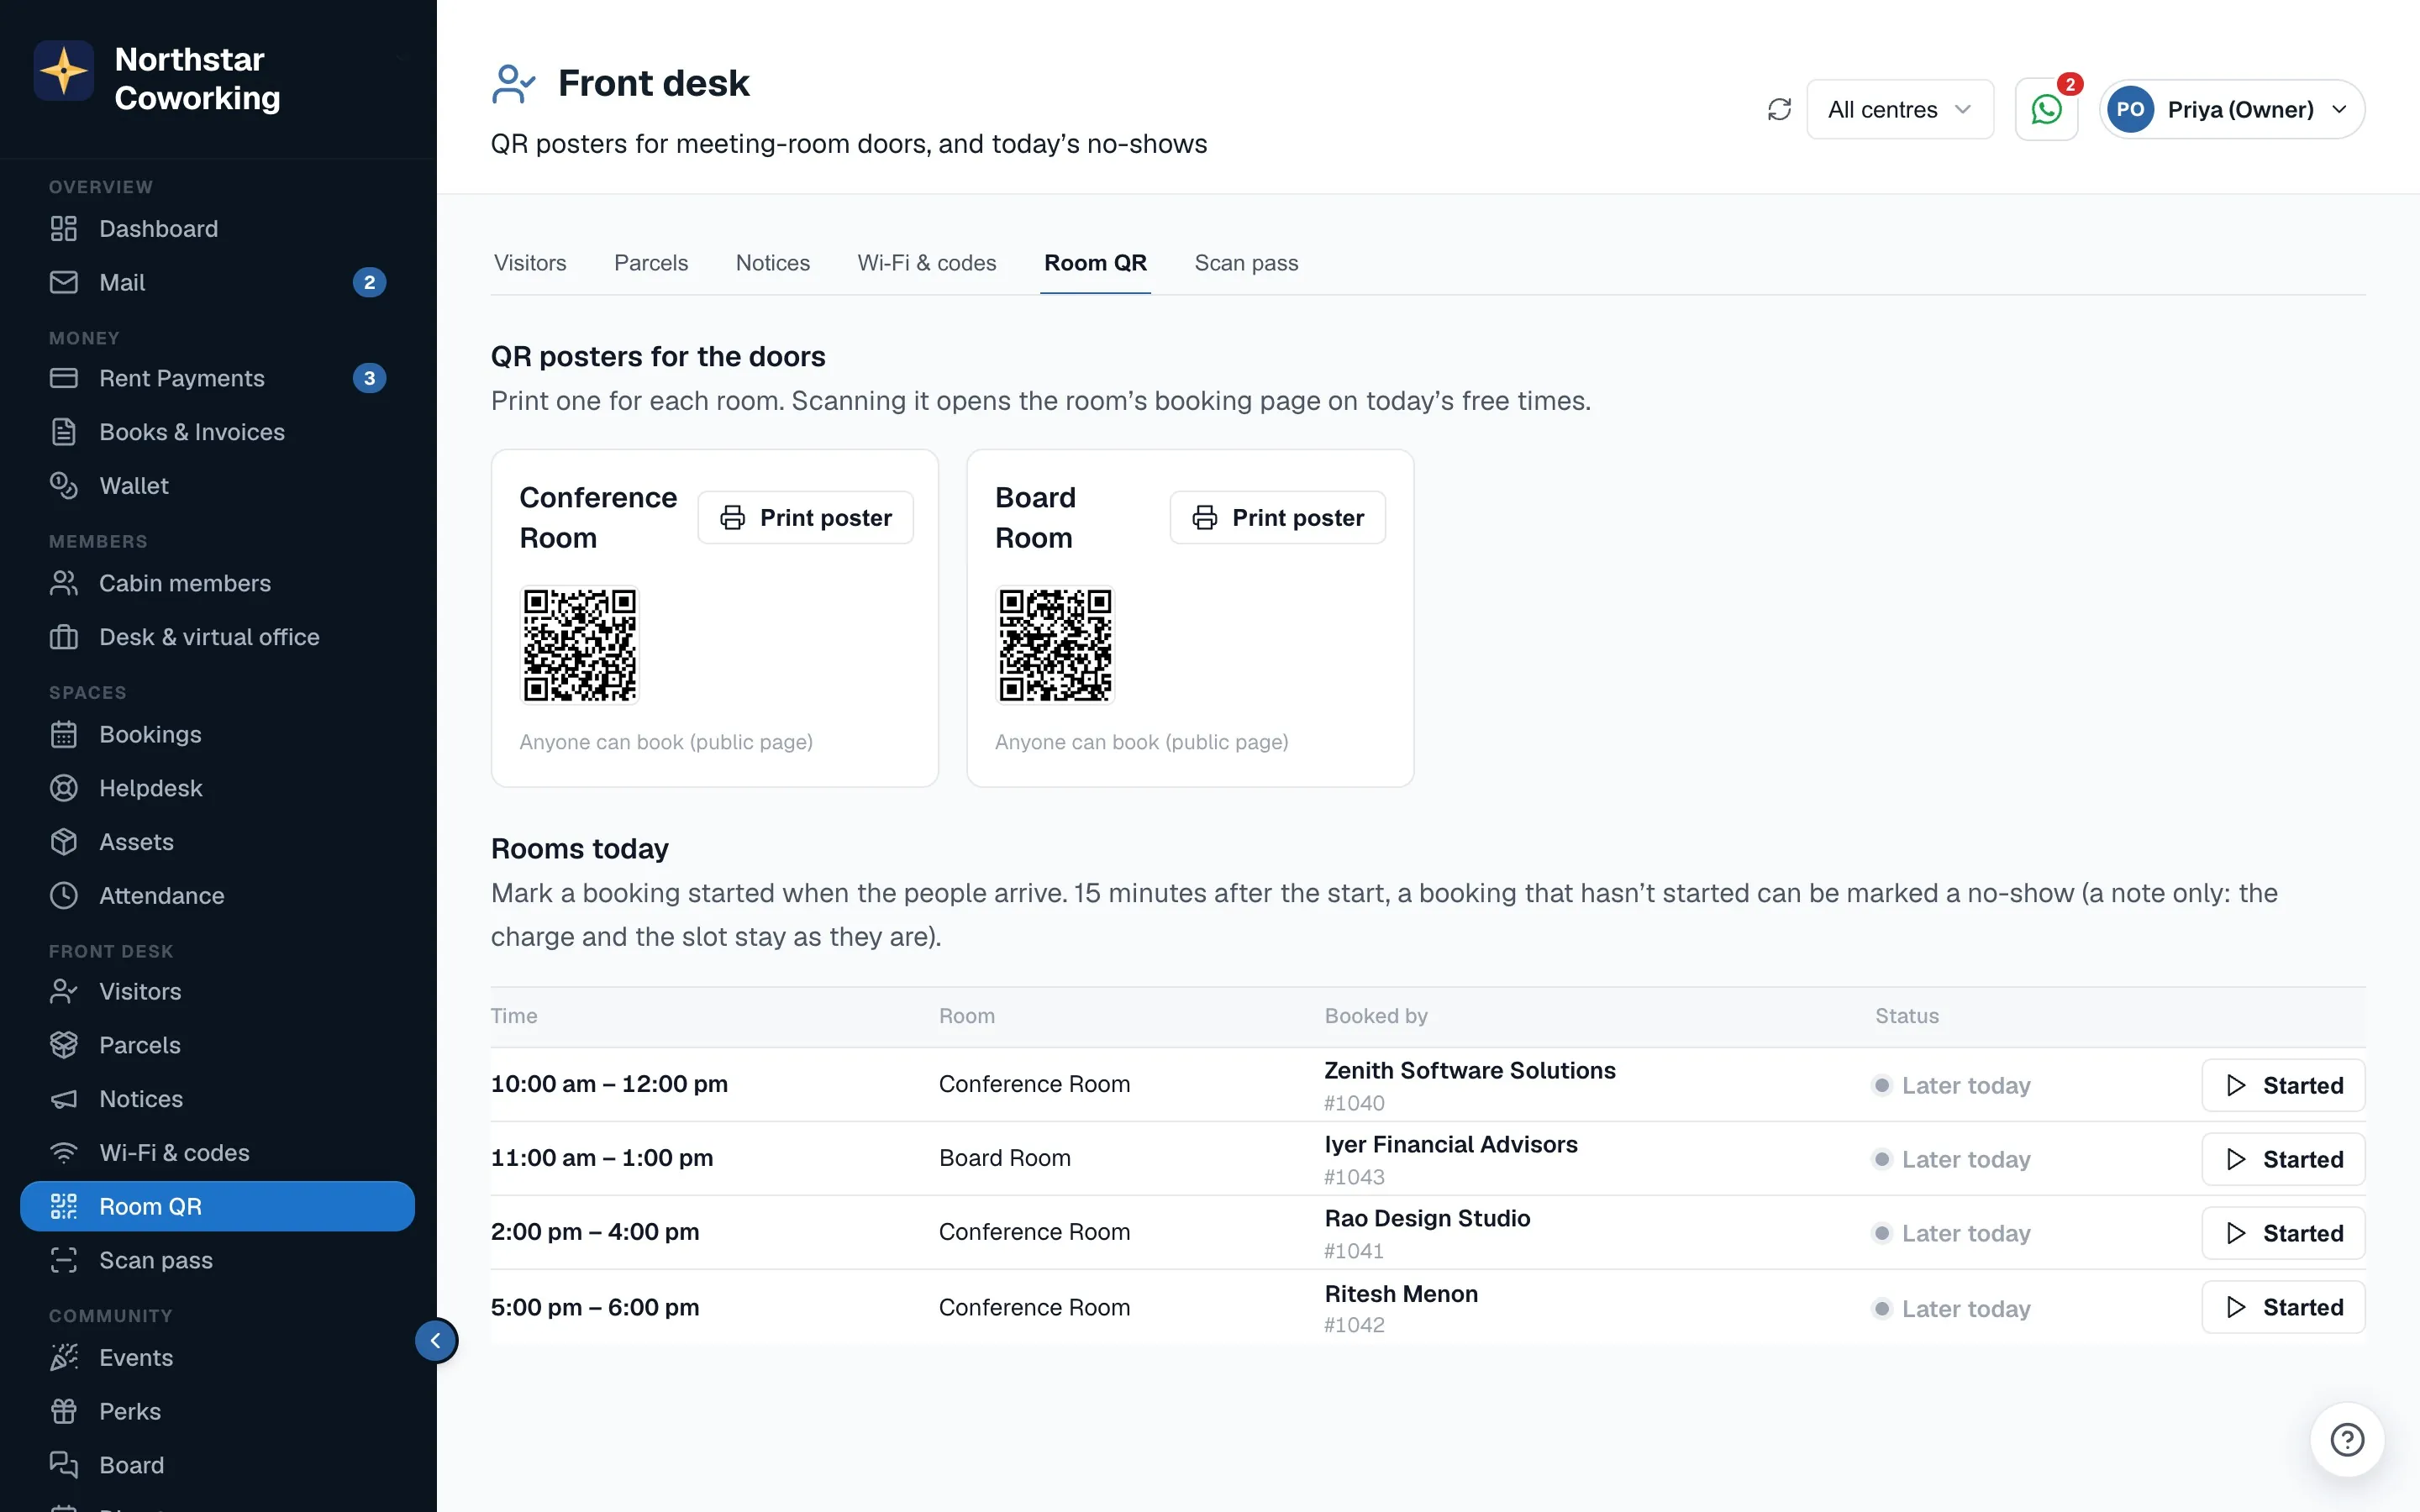Mark Ritesh Menon booking as started
Viewport: 2420px width, 1512px height.
click(x=2283, y=1307)
